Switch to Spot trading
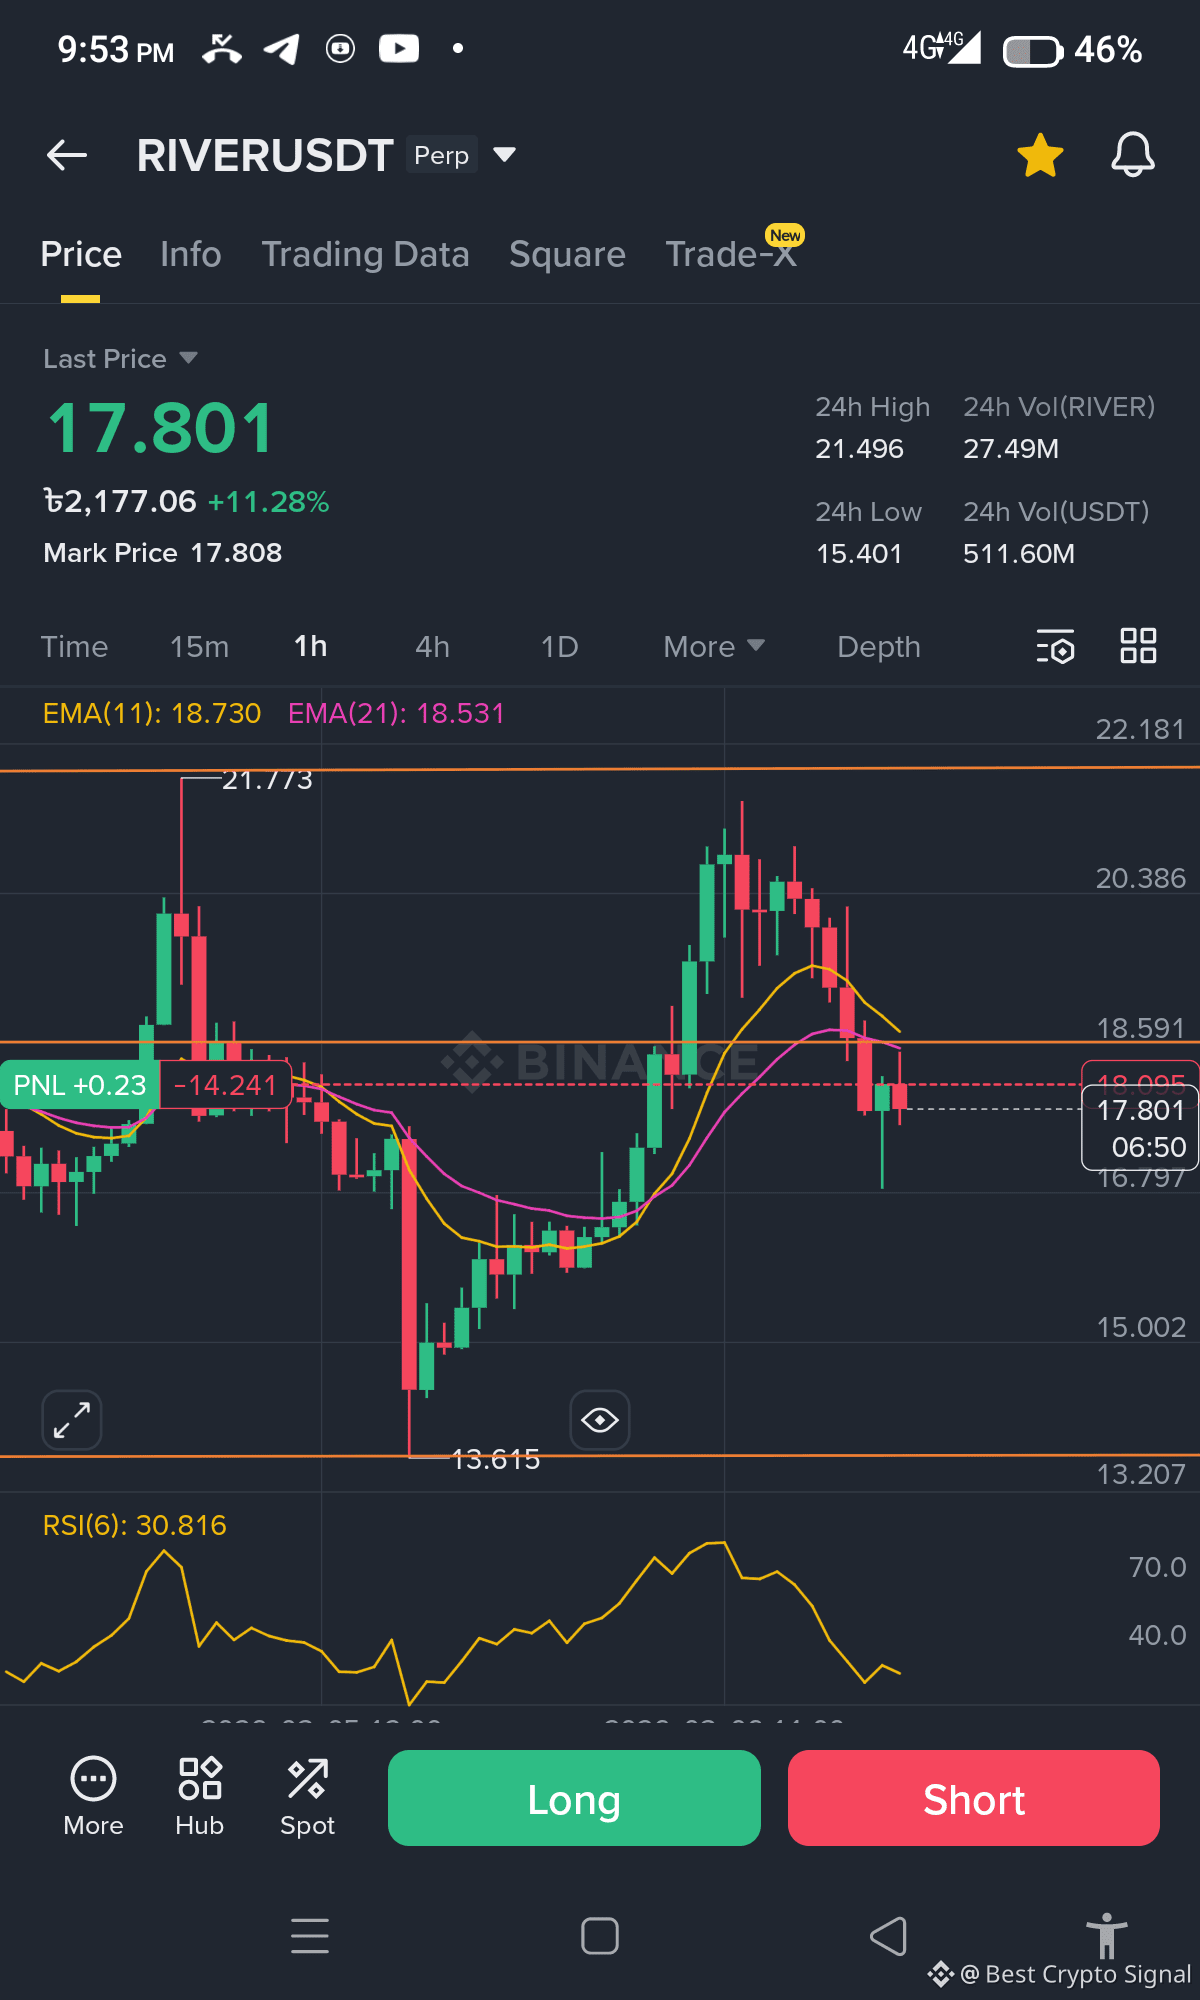1200x2000 pixels. click(307, 1797)
